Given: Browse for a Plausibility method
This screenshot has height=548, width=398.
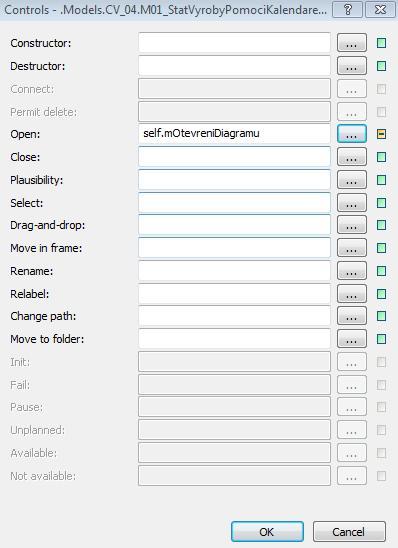Looking at the screenshot, I should pos(352,180).
